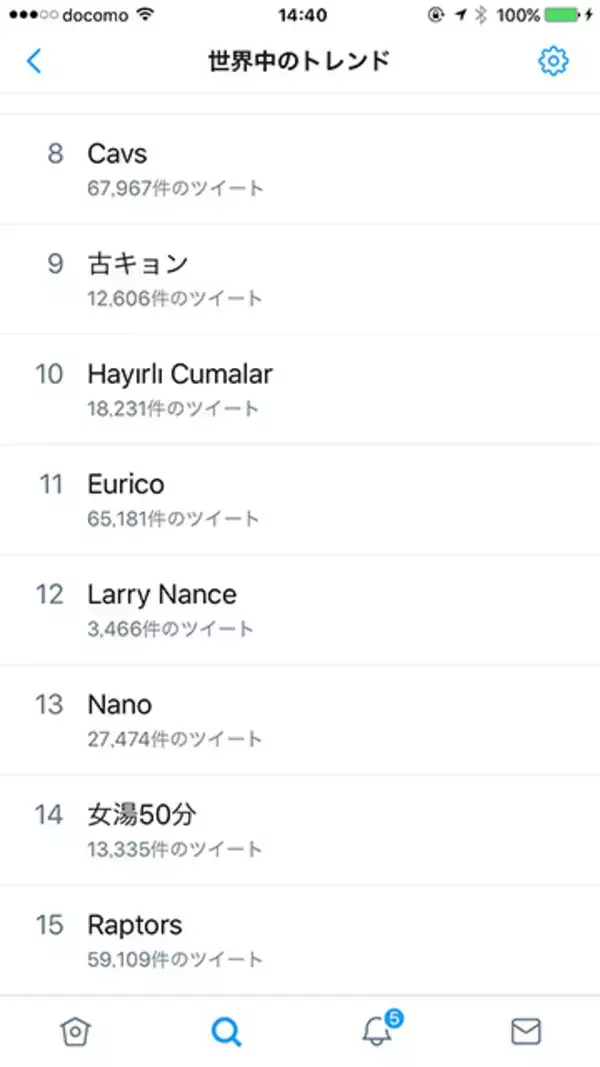View the Eurico trend

126,484
